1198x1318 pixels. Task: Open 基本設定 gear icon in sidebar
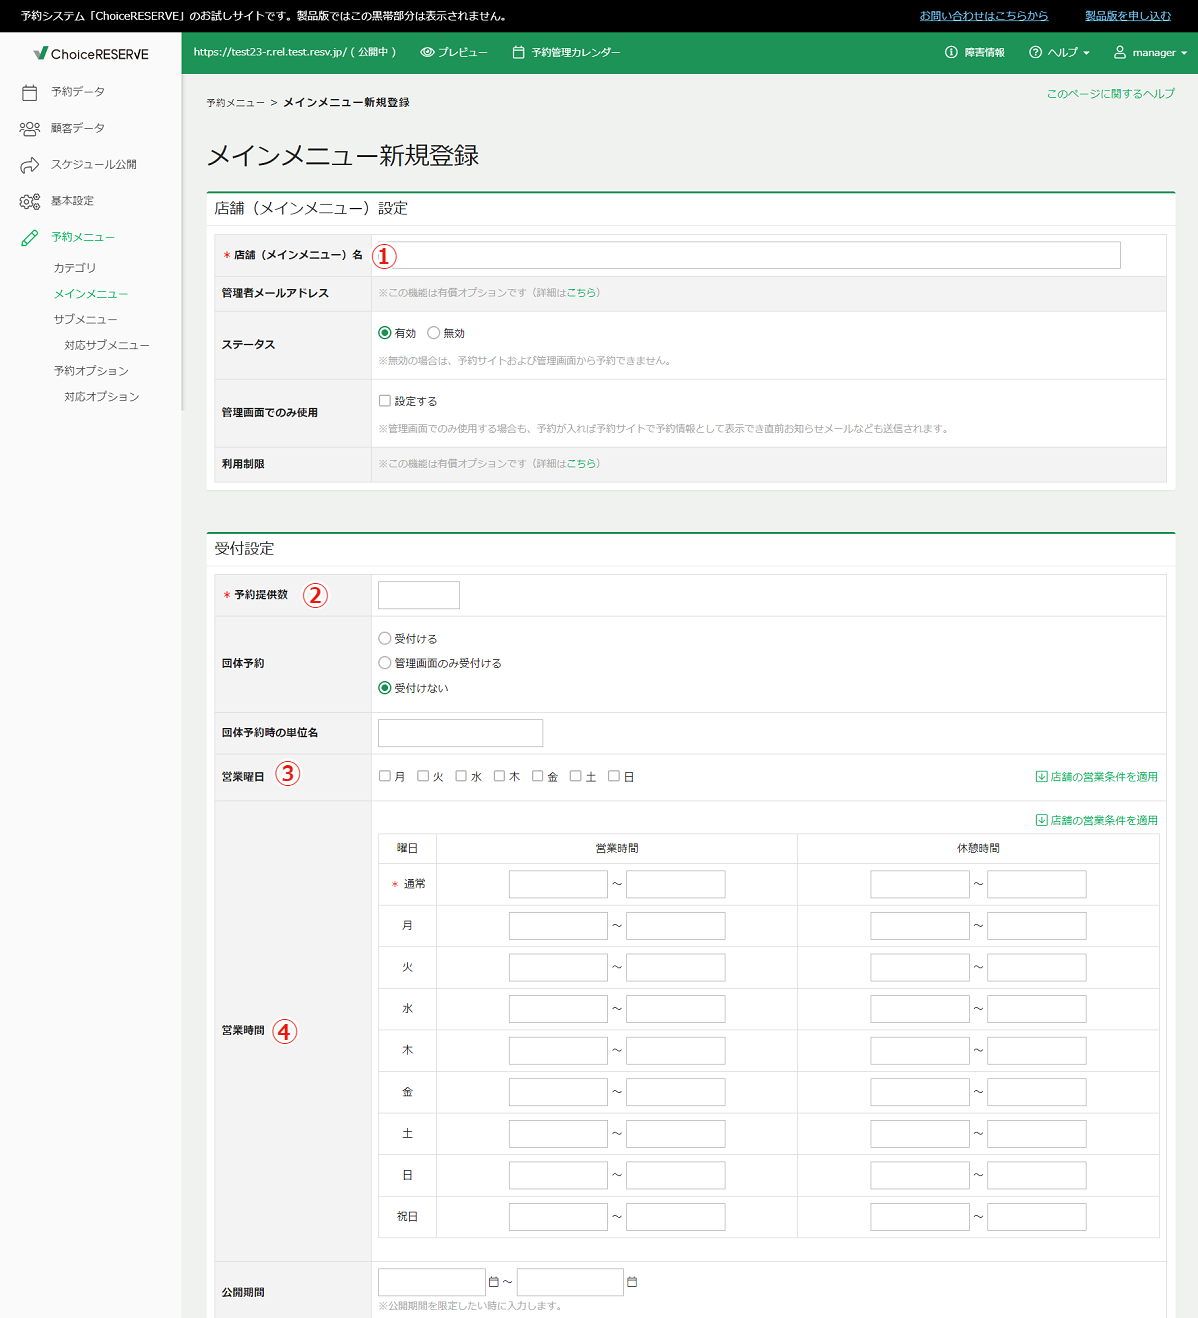[x=30, y=201]
